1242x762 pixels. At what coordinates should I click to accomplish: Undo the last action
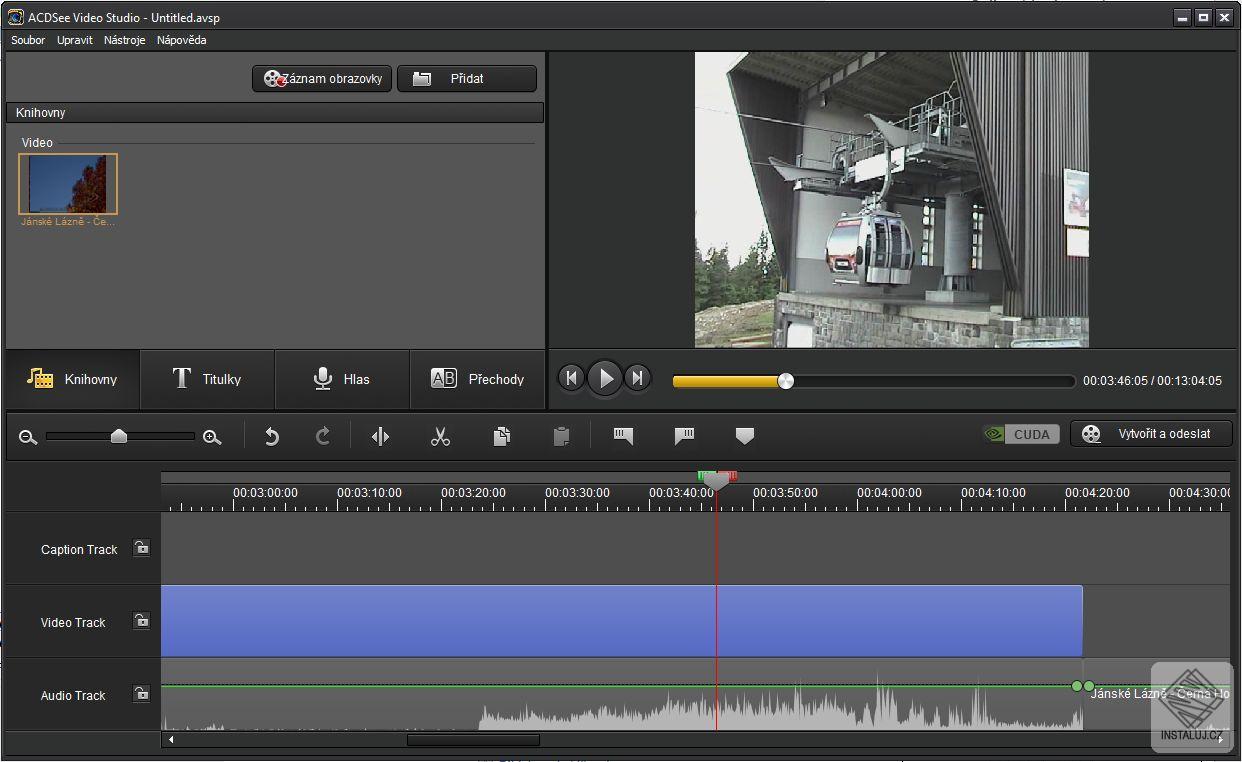coord(271,436)
